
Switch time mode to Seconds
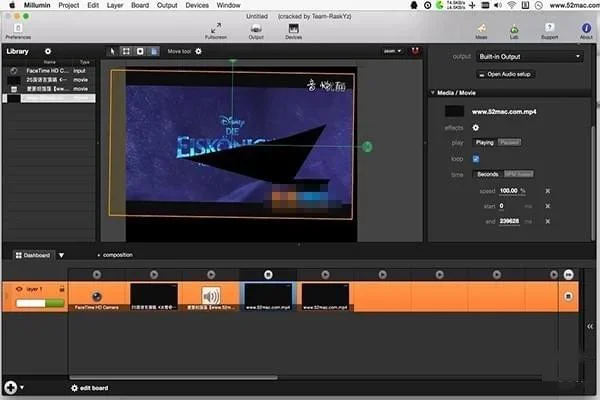[x=488, y=174]
